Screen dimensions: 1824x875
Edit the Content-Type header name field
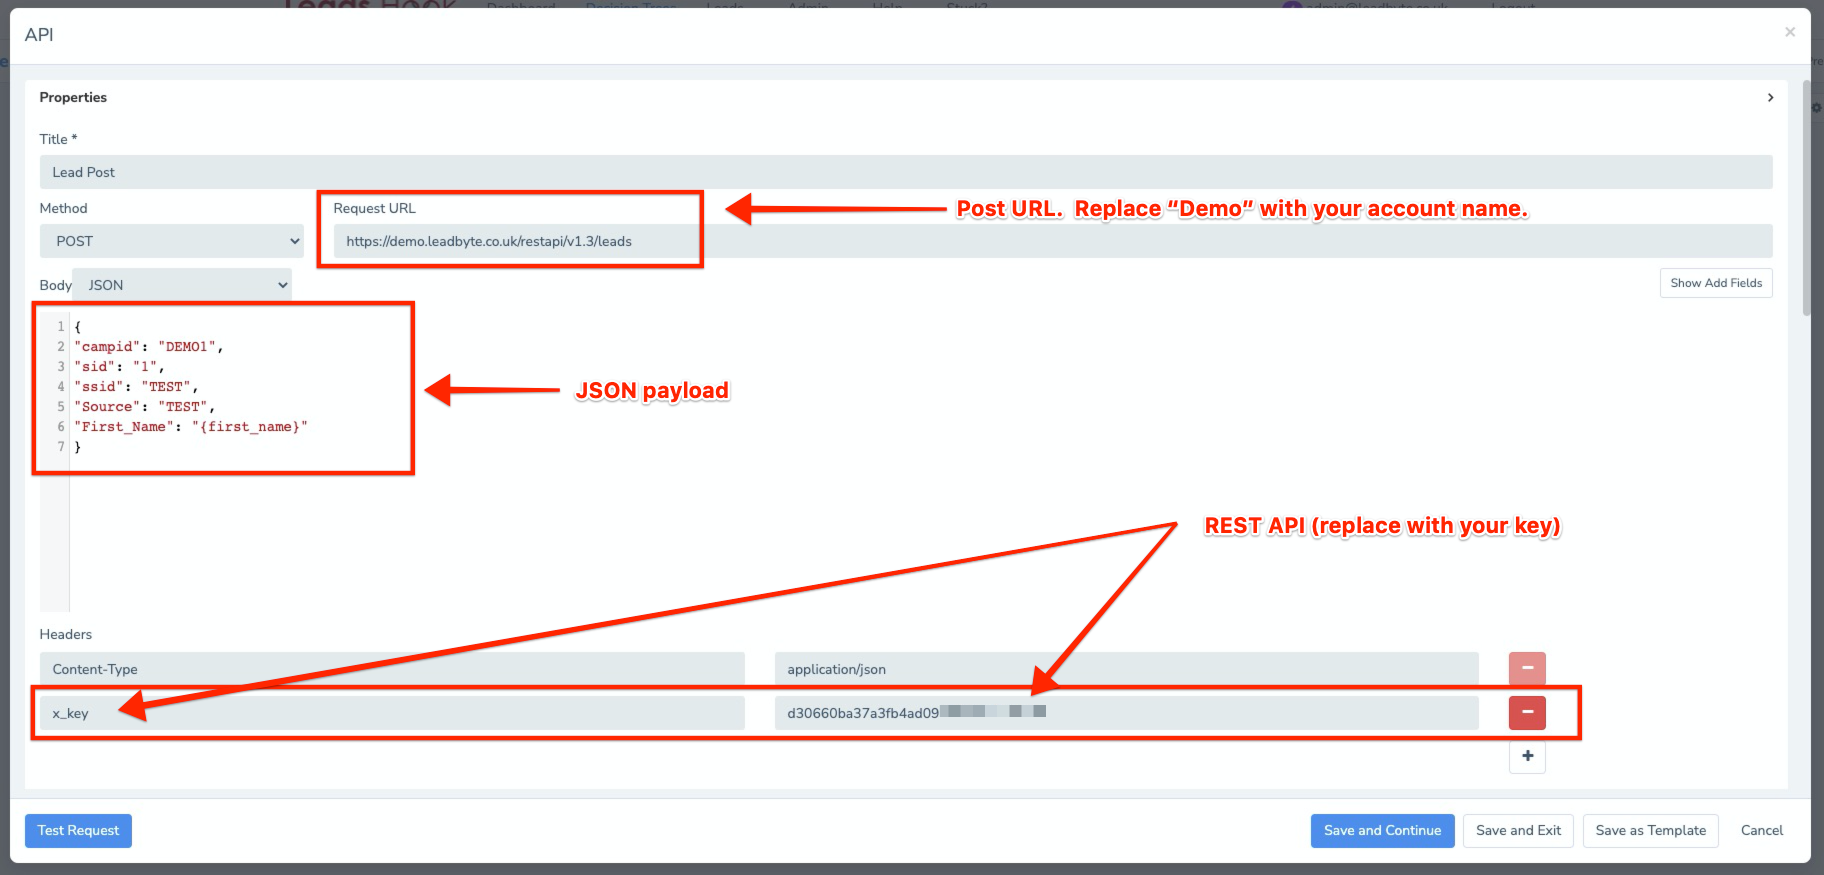pos(392,669)
